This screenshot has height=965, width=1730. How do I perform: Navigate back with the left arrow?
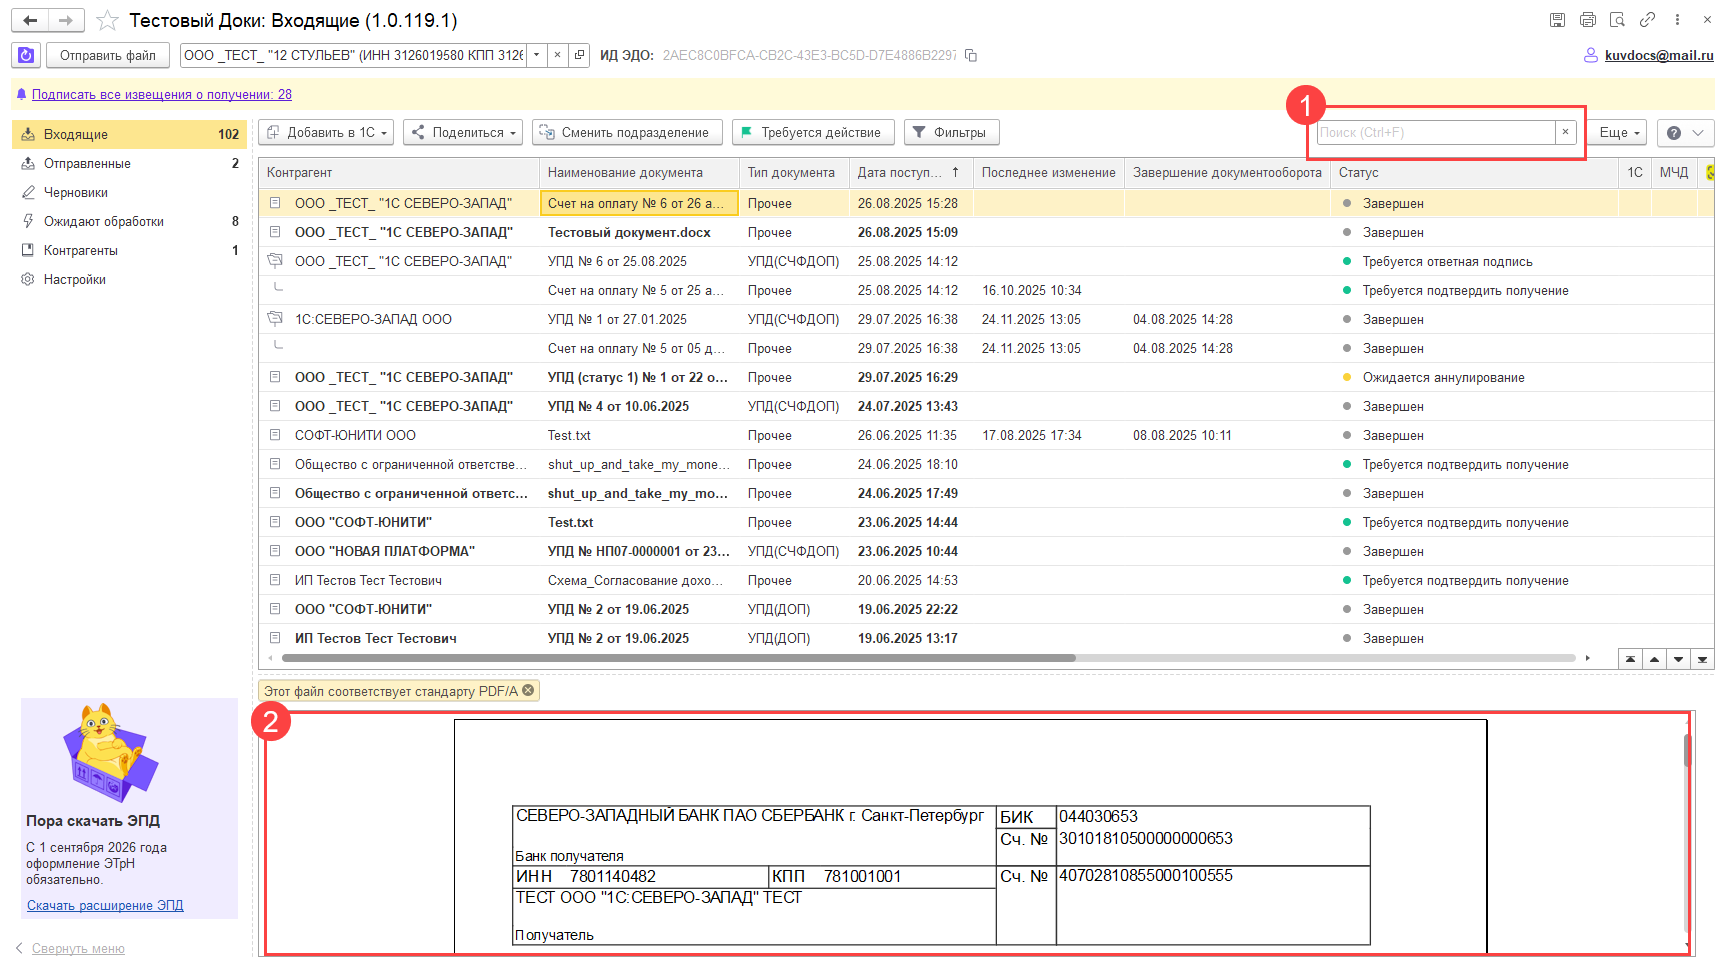(x=30, y=20)
